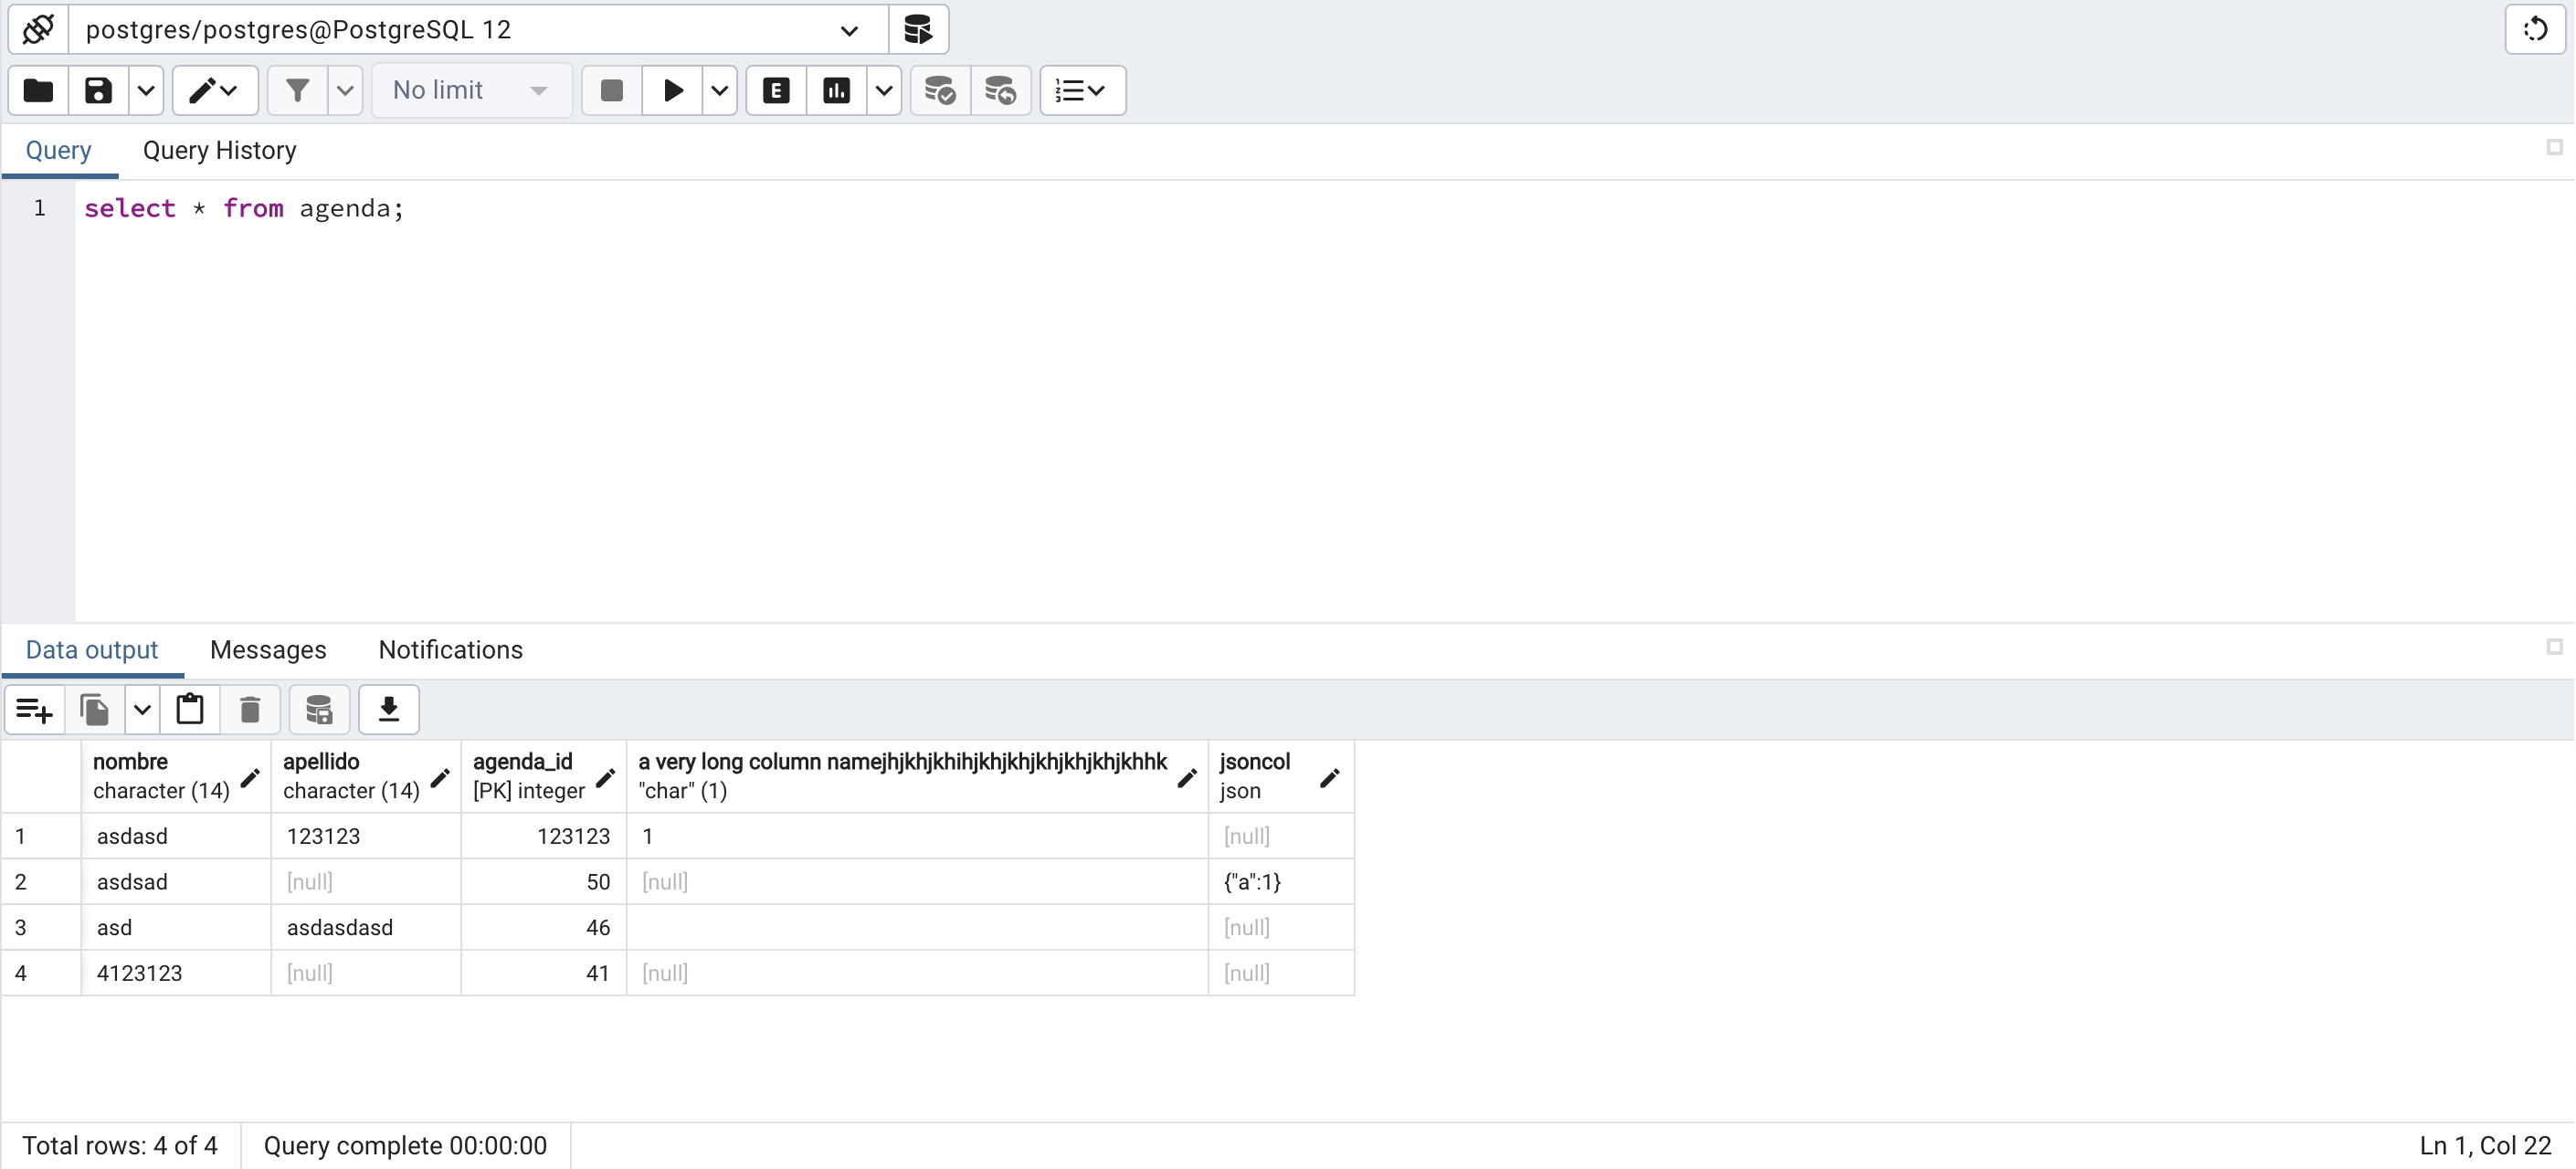Open the No limit rows dropdown
The image size is (2576, 1169).
[470, 91]
